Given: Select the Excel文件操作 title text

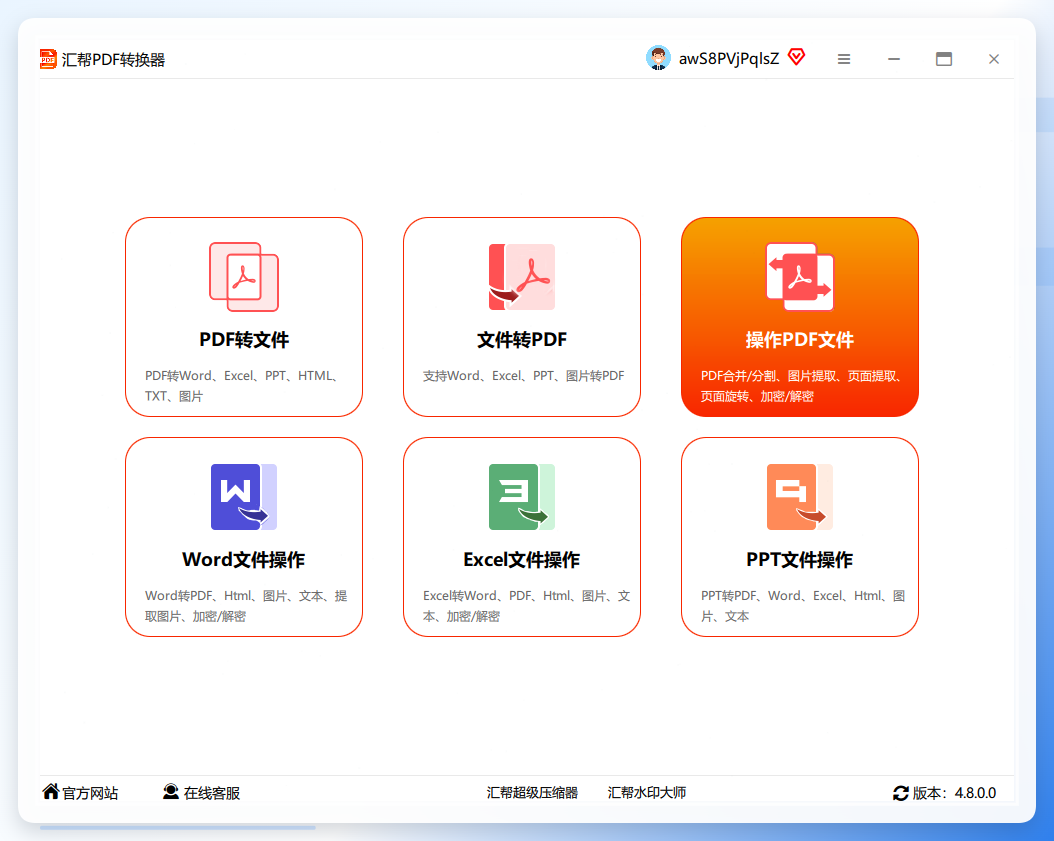Looking at the screenshot, I should click(522, 559).
